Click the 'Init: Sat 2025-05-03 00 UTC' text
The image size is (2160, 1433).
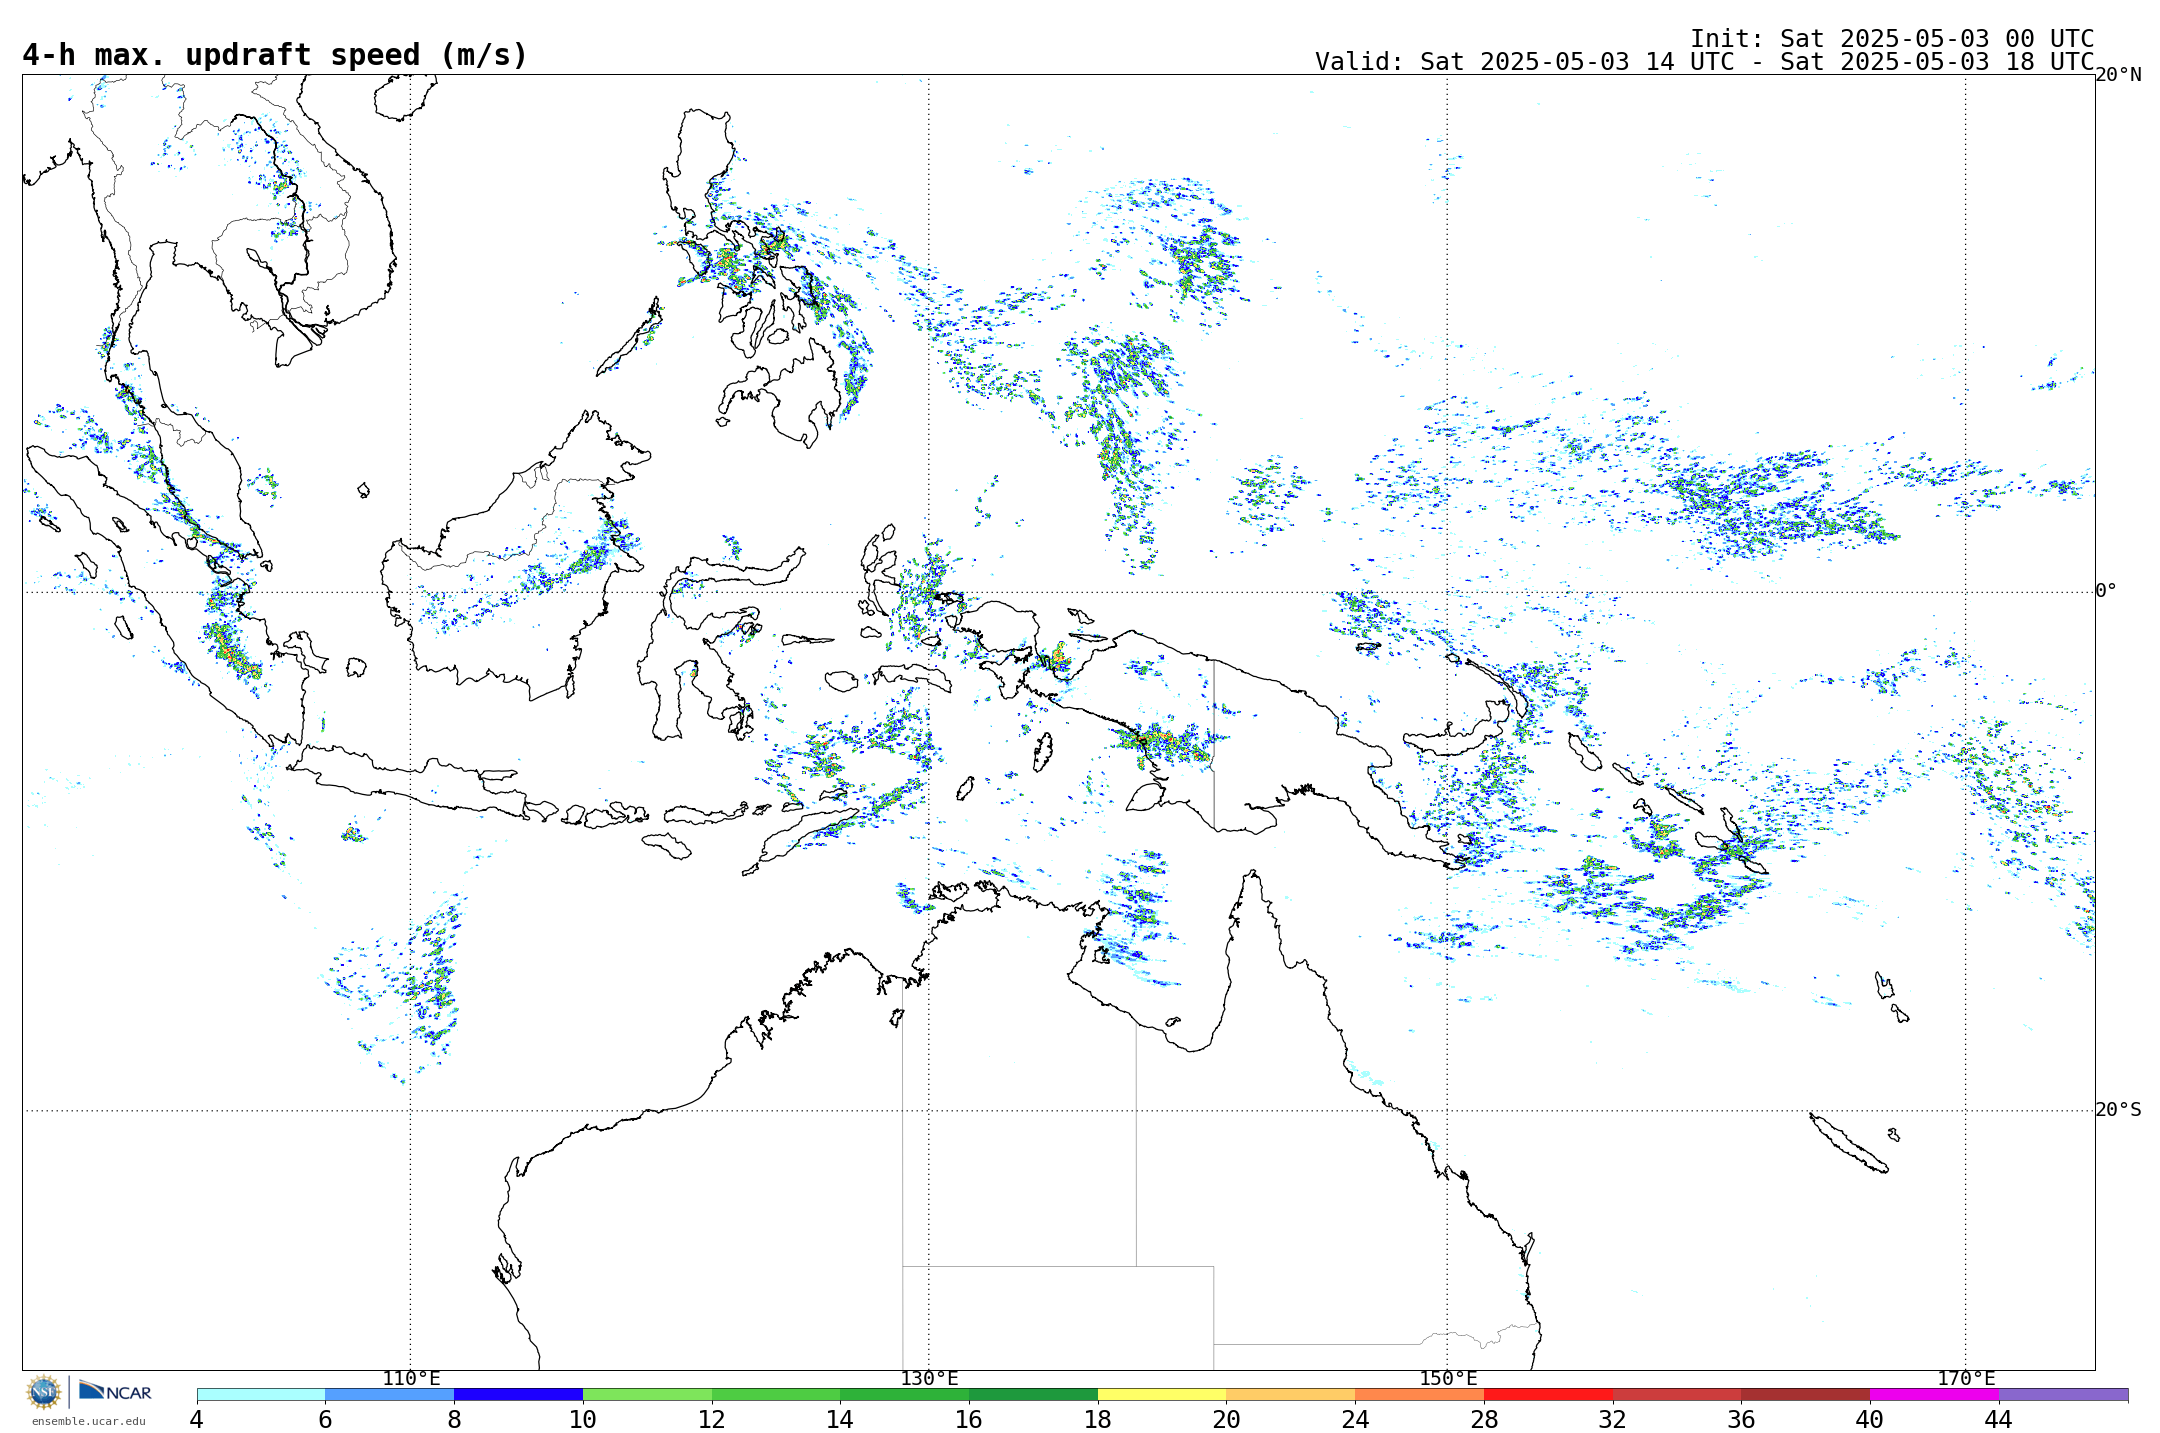(x=1892, y=39)
